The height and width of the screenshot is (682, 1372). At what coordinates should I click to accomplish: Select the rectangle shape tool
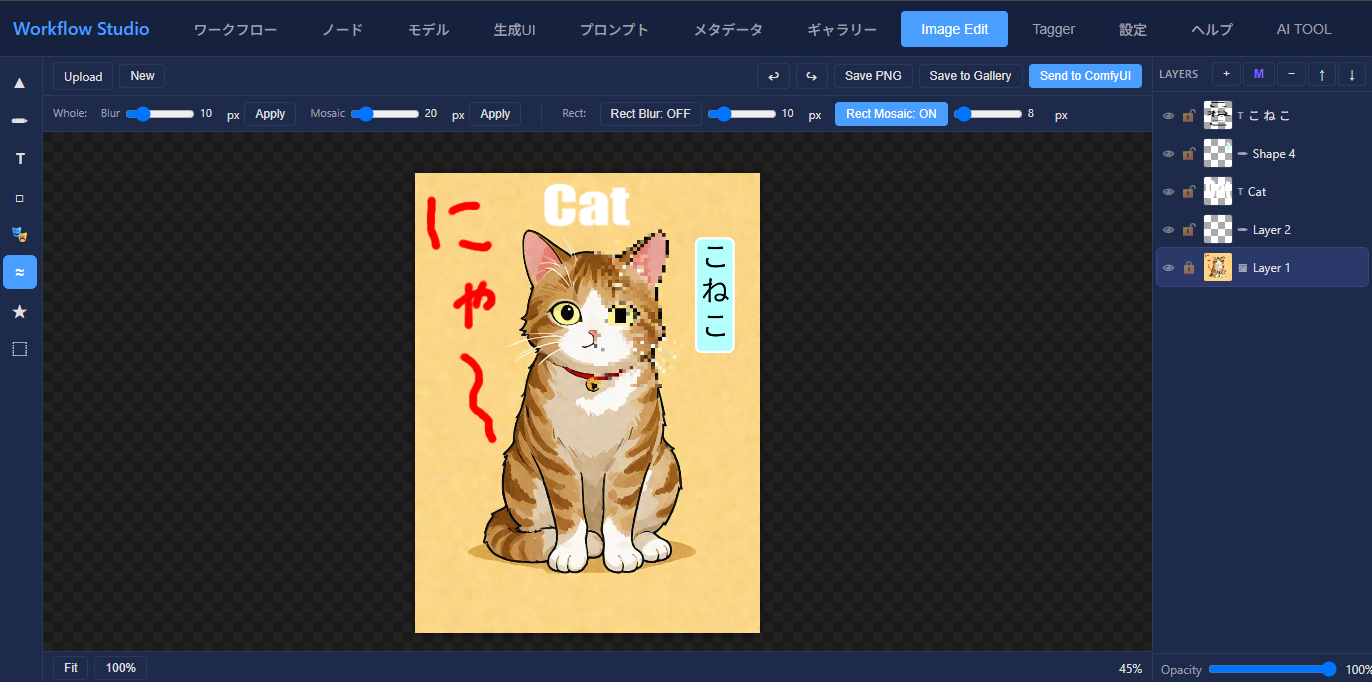point(20,197)
